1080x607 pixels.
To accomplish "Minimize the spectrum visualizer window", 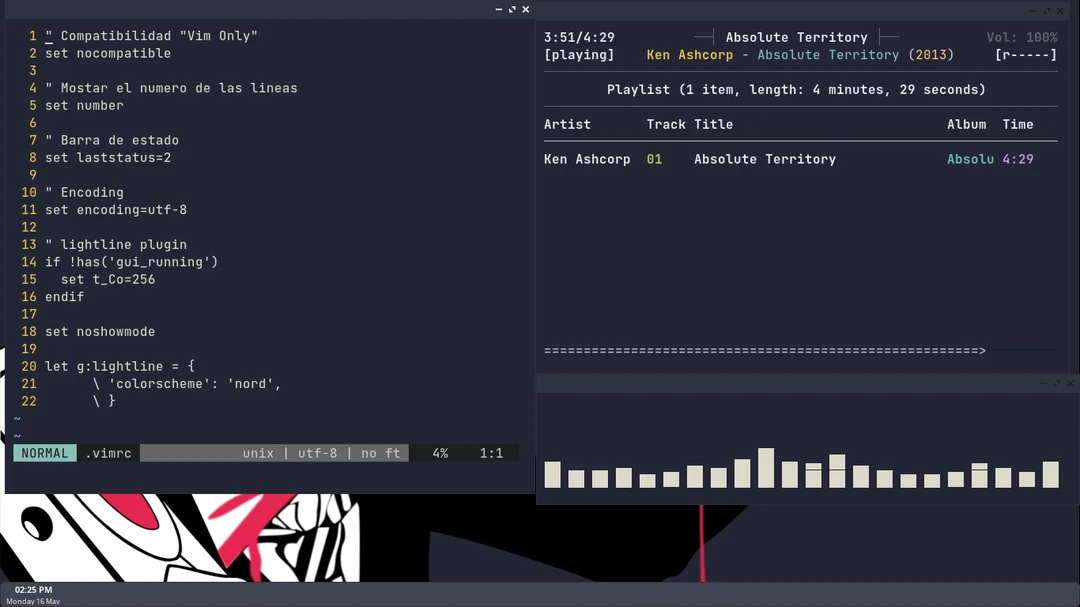I will 1044,382.
